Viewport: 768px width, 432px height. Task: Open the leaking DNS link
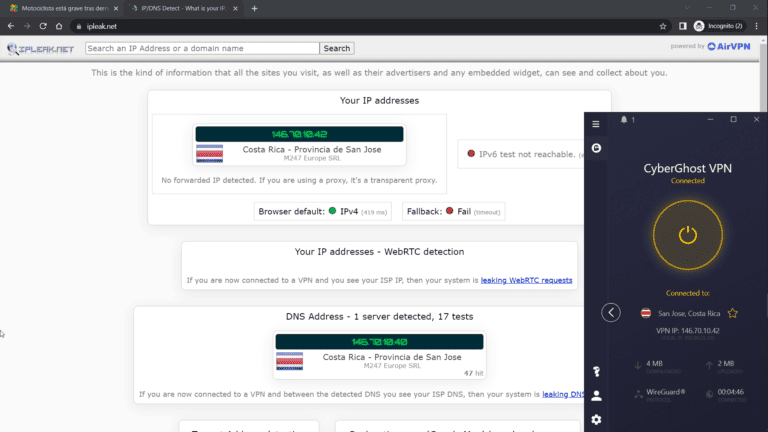[563, 394]
